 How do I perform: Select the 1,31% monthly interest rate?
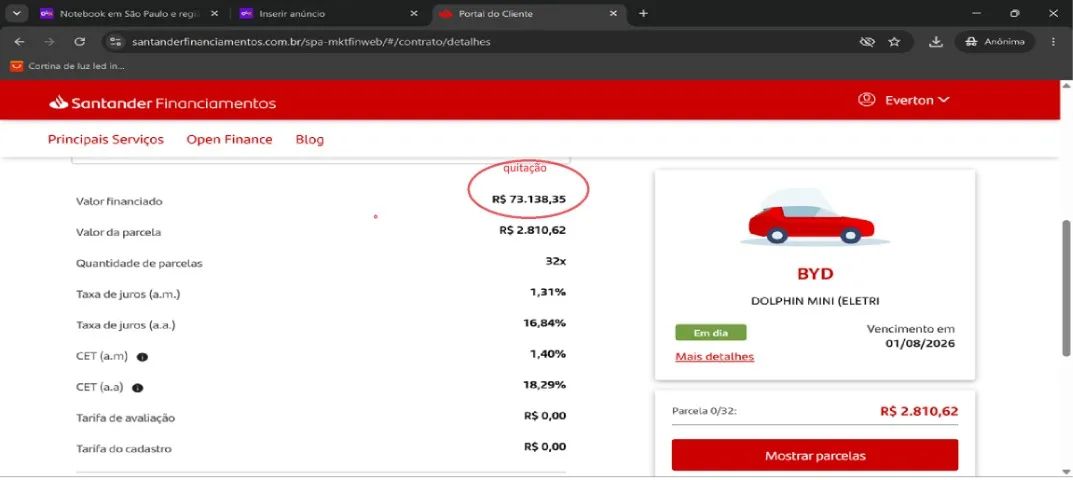pyautogui.click(x=547, y=292)
